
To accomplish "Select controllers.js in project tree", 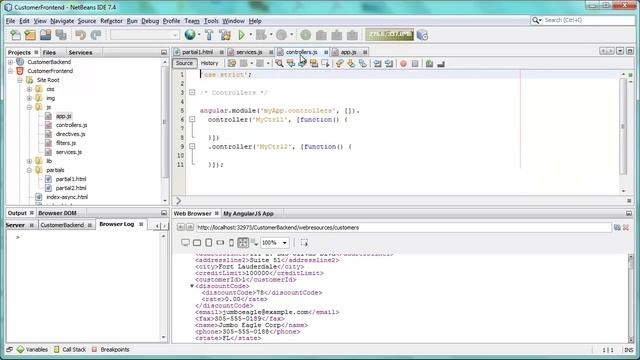I will coord(71,125).
